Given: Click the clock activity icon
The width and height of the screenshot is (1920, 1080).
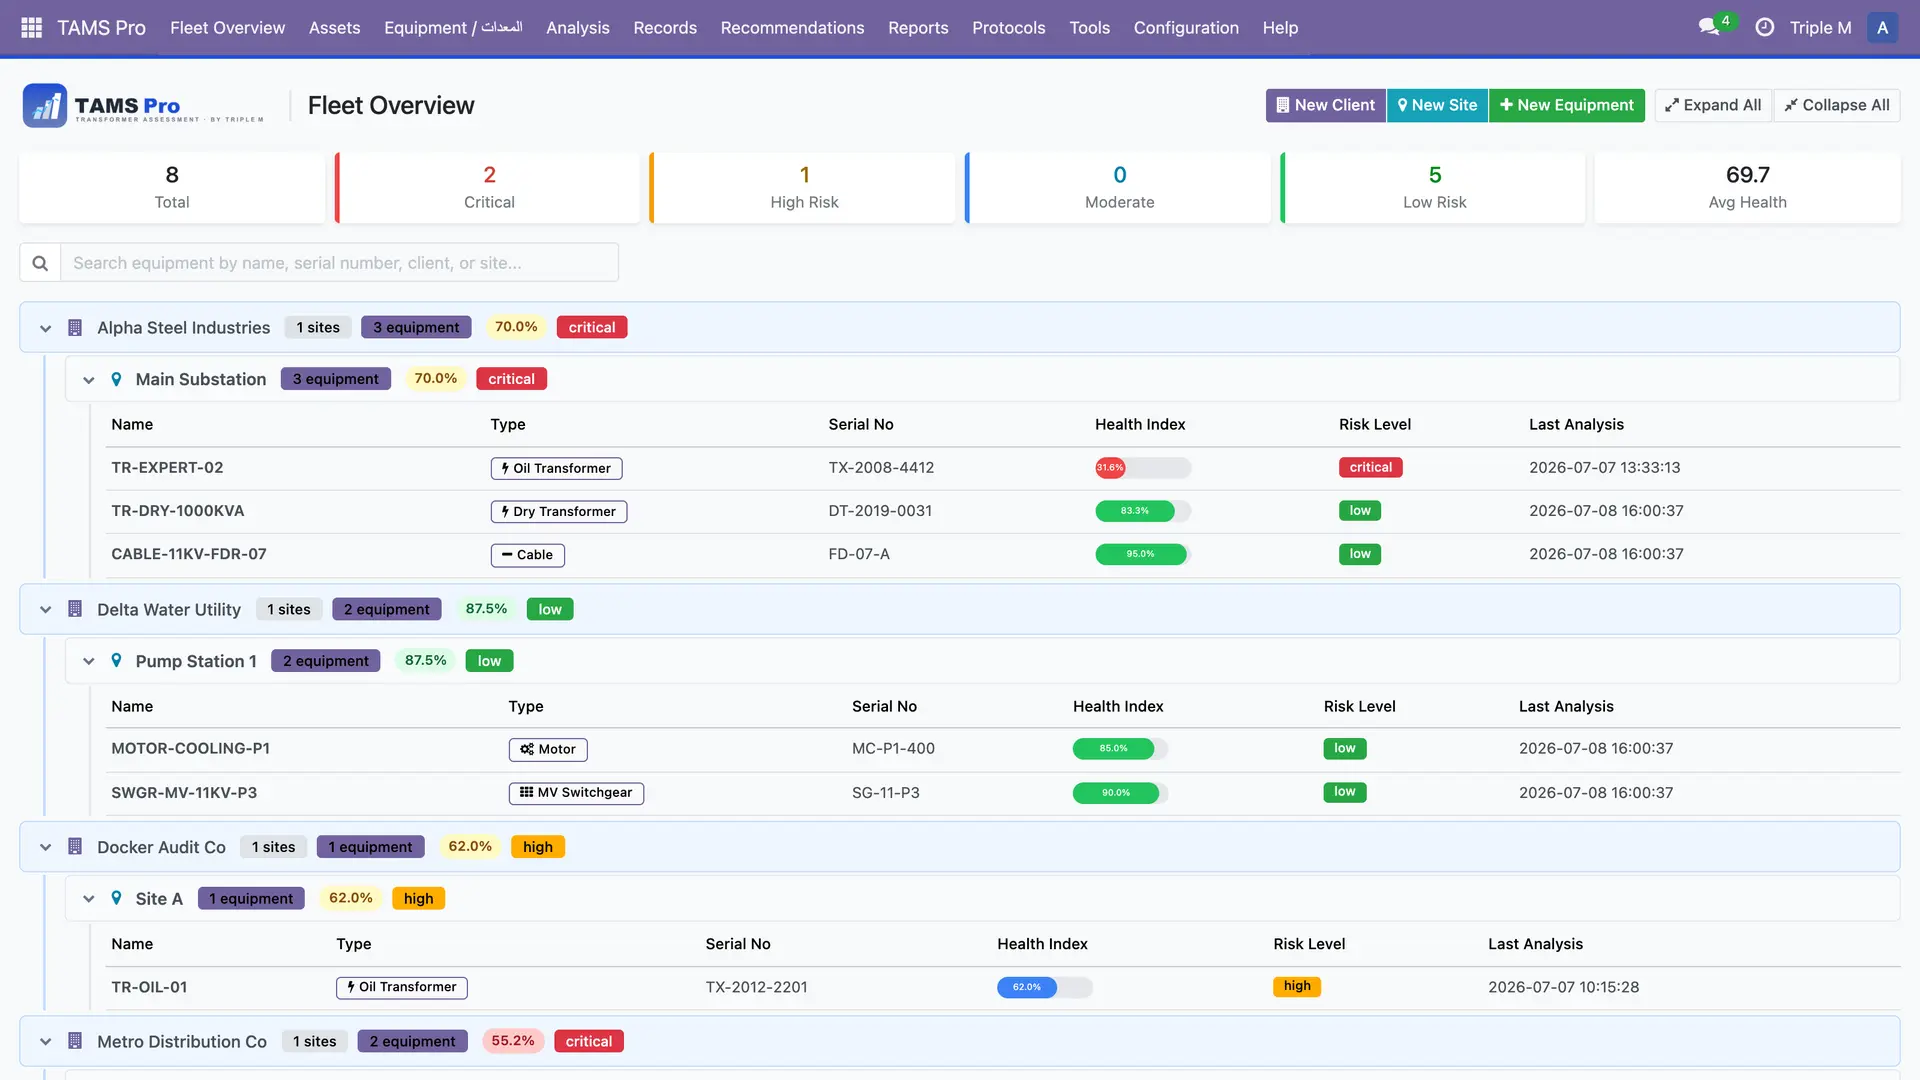Looking at the screenshot, I should [1765, 27].
